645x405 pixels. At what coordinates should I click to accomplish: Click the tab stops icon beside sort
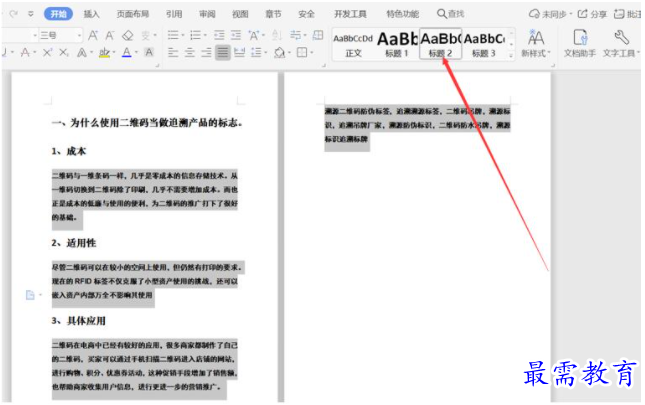click(295, 35)
